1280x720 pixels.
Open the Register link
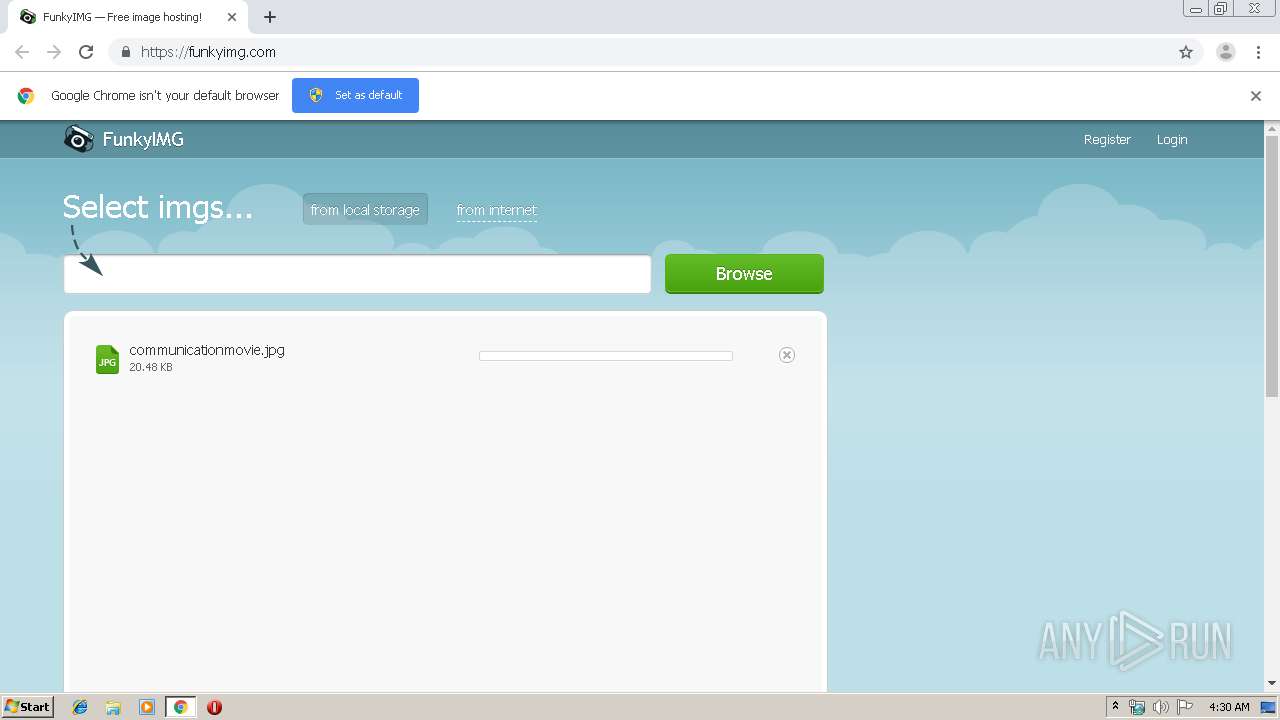click(x=1107, y=139)
